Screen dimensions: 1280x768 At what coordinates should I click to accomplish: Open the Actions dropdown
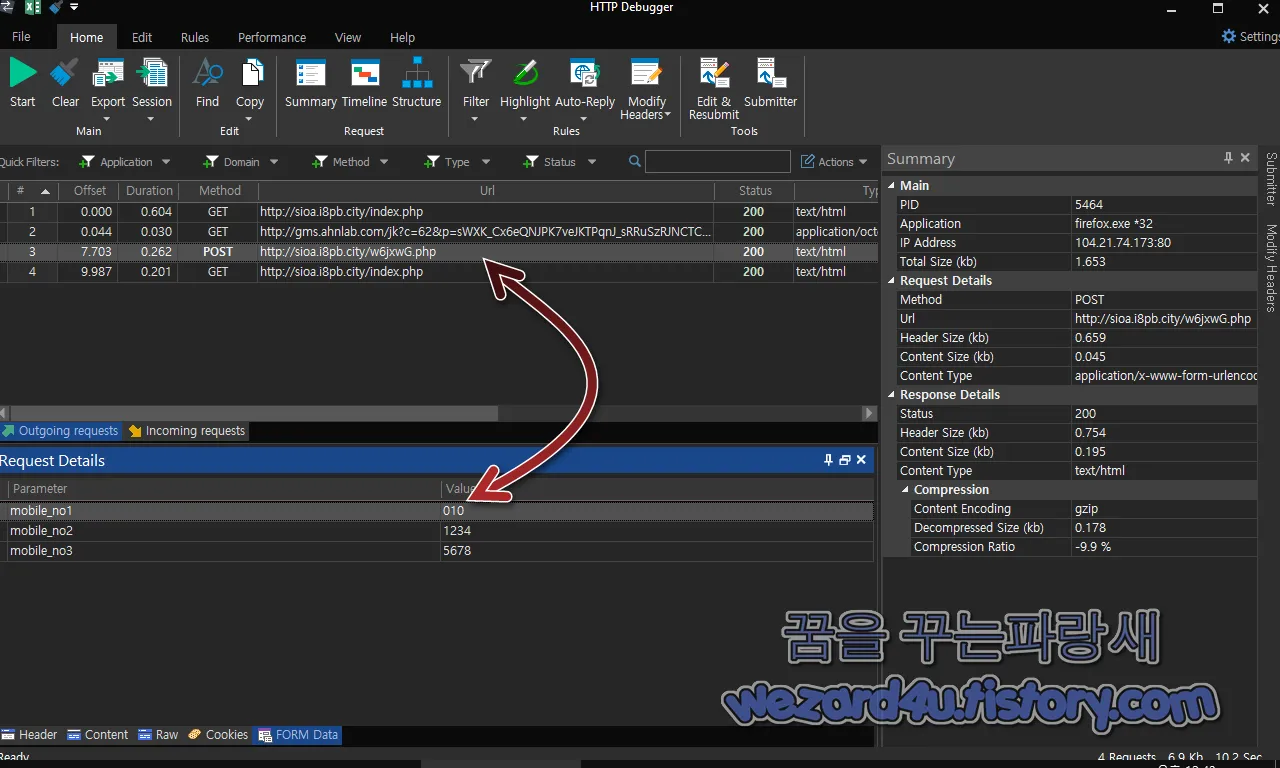click(835, 162)
